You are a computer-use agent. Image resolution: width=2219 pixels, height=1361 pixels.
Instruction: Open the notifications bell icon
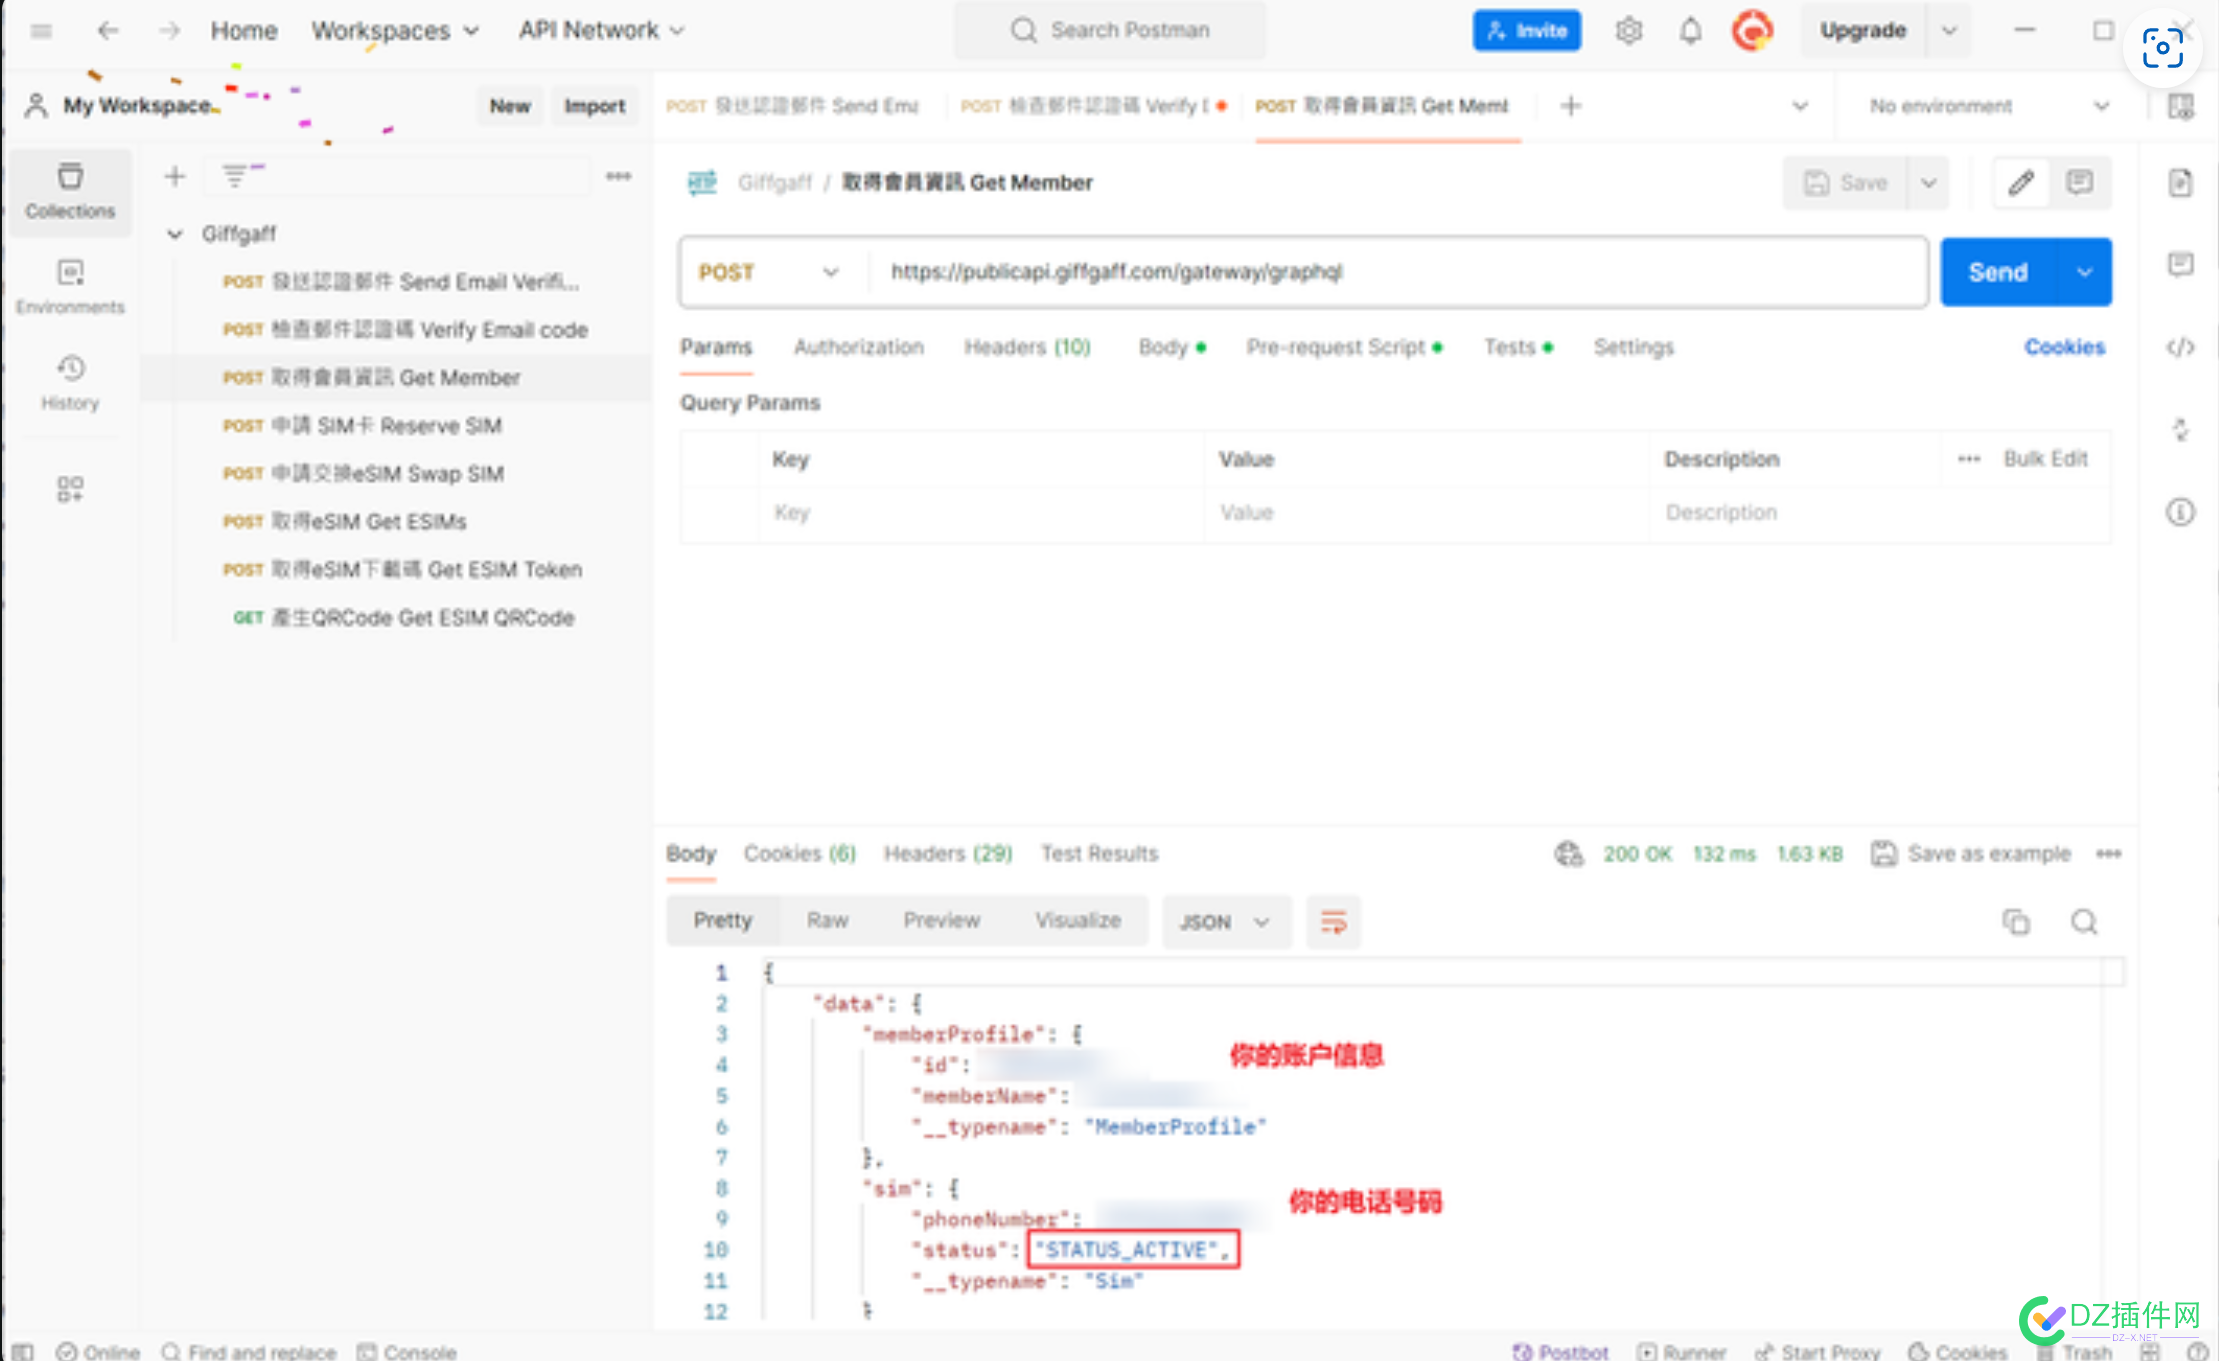pyautogui.click(x=1690, y=31)
